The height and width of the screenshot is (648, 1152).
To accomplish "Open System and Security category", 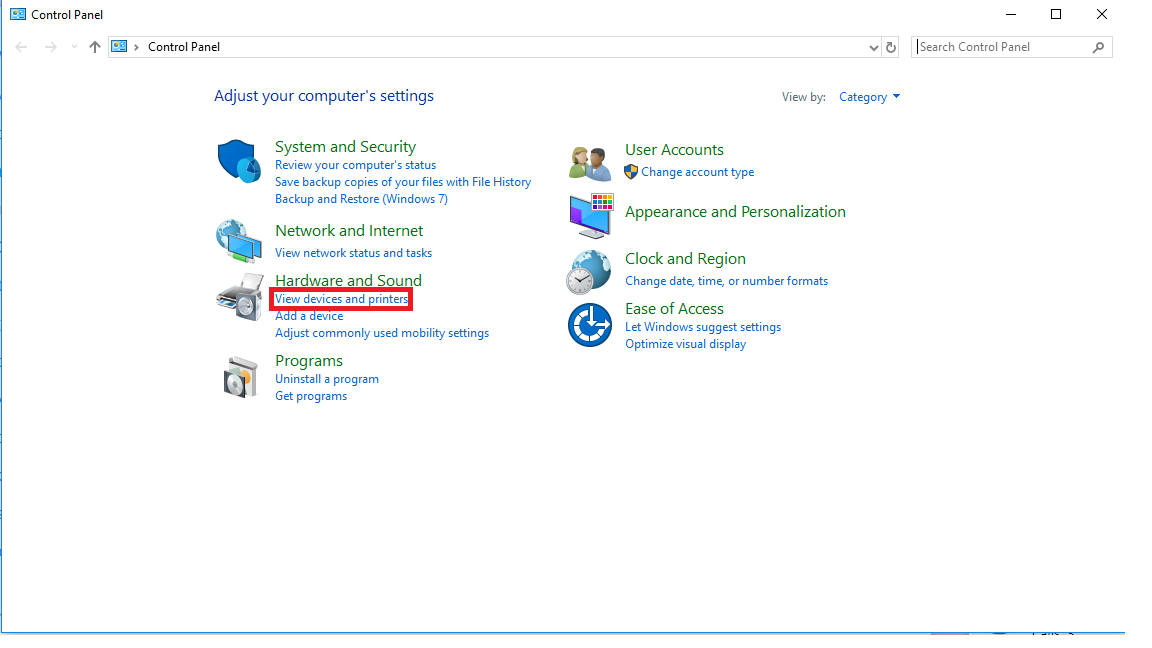I will coord(345,147).
